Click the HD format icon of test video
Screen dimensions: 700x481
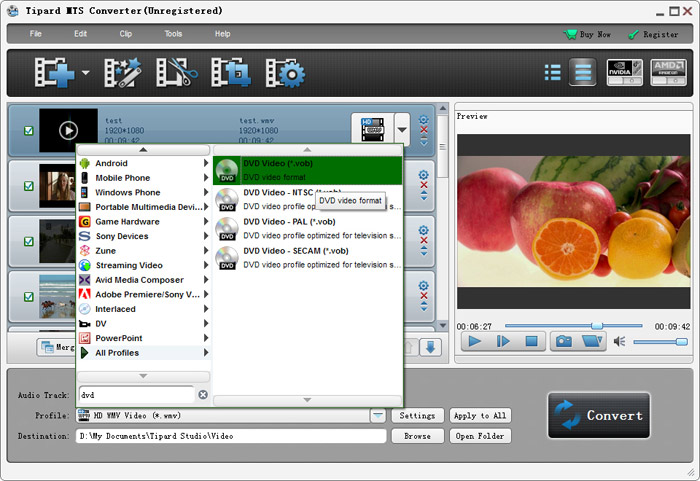point(372,129)
